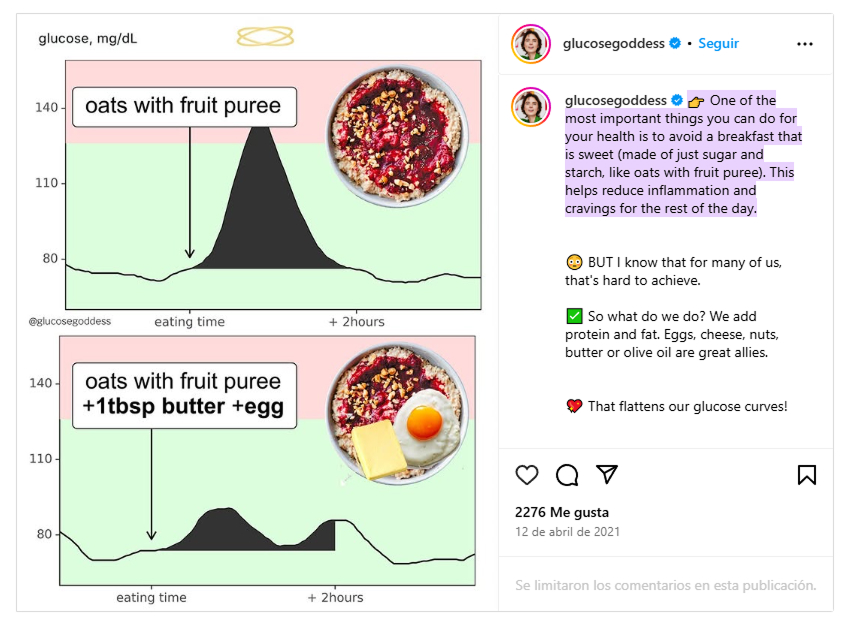Click the fried egg on the bottom bowl
The width and height of the screenshot is (849, 629).
(x=425, y=422)
